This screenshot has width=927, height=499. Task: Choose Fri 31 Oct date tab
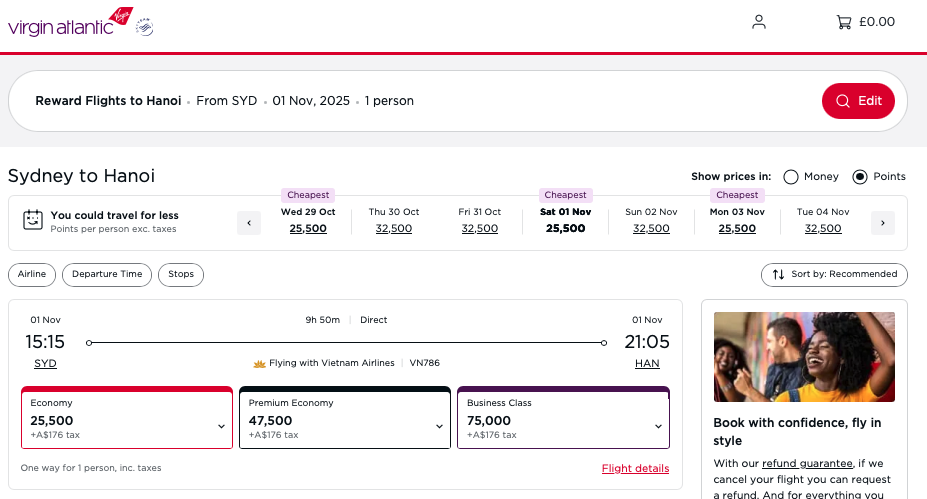[x=479, y=220]
